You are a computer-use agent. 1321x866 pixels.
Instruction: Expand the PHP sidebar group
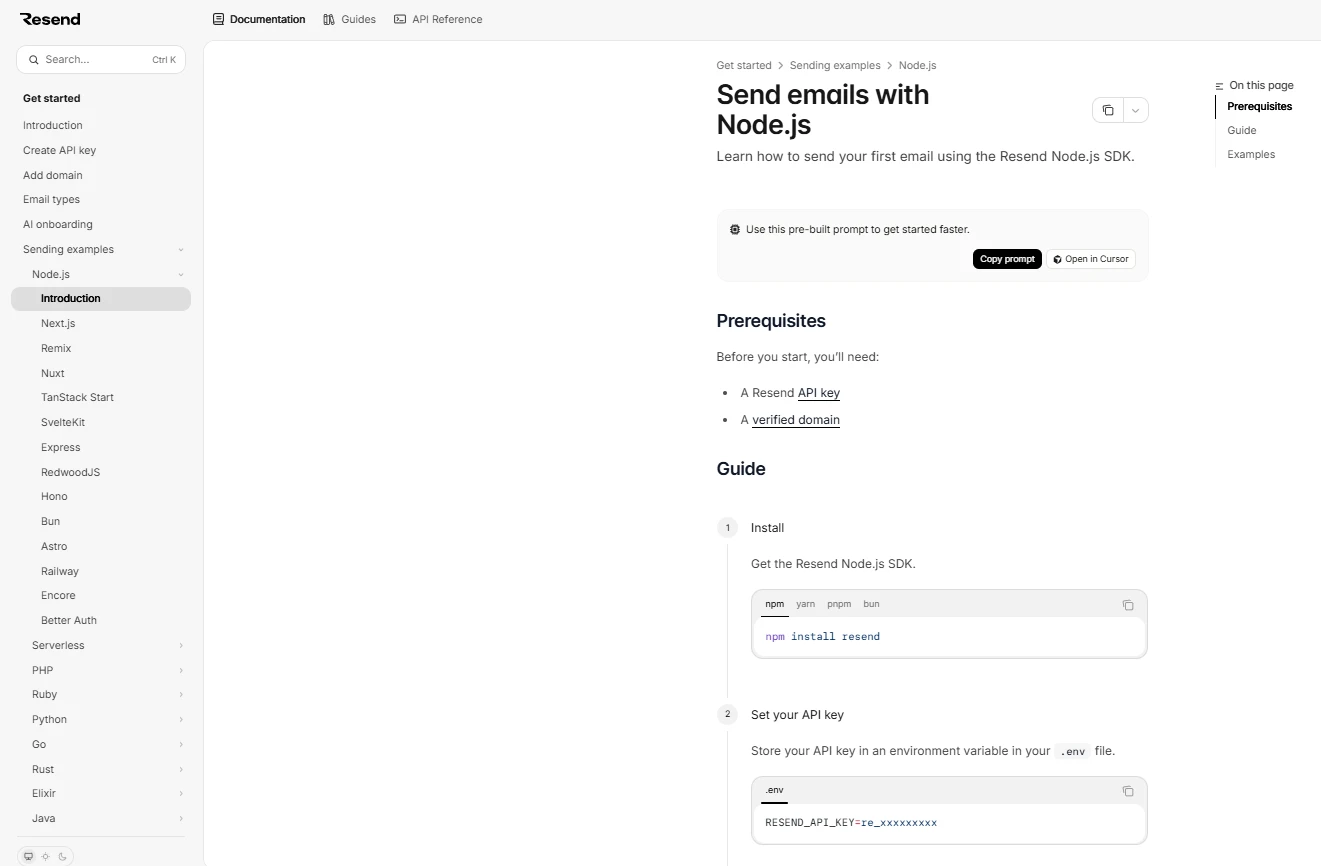click(181, 670)
